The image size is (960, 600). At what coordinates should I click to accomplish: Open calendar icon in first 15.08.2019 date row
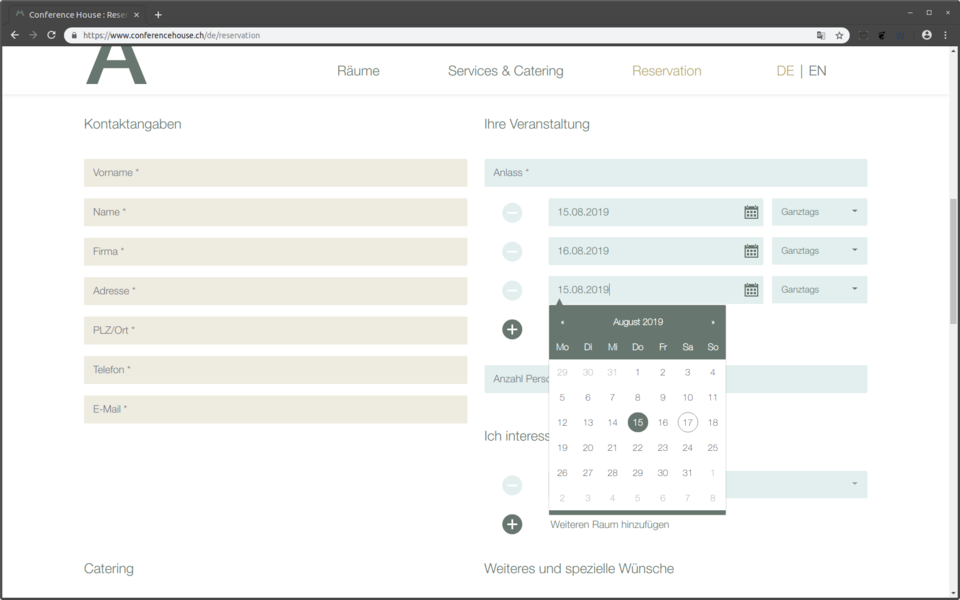point(751,212)
